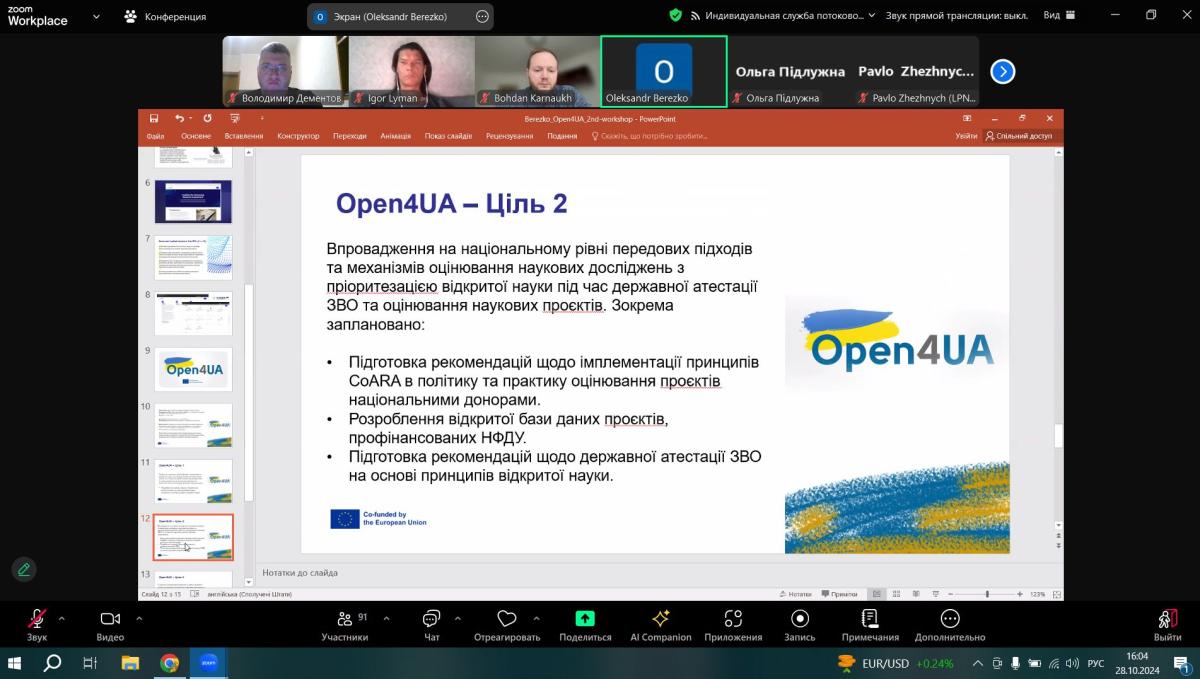Click the Zoom microphone Звук icon
Viewport: 1200px width, 679px height.
point(37,619)
